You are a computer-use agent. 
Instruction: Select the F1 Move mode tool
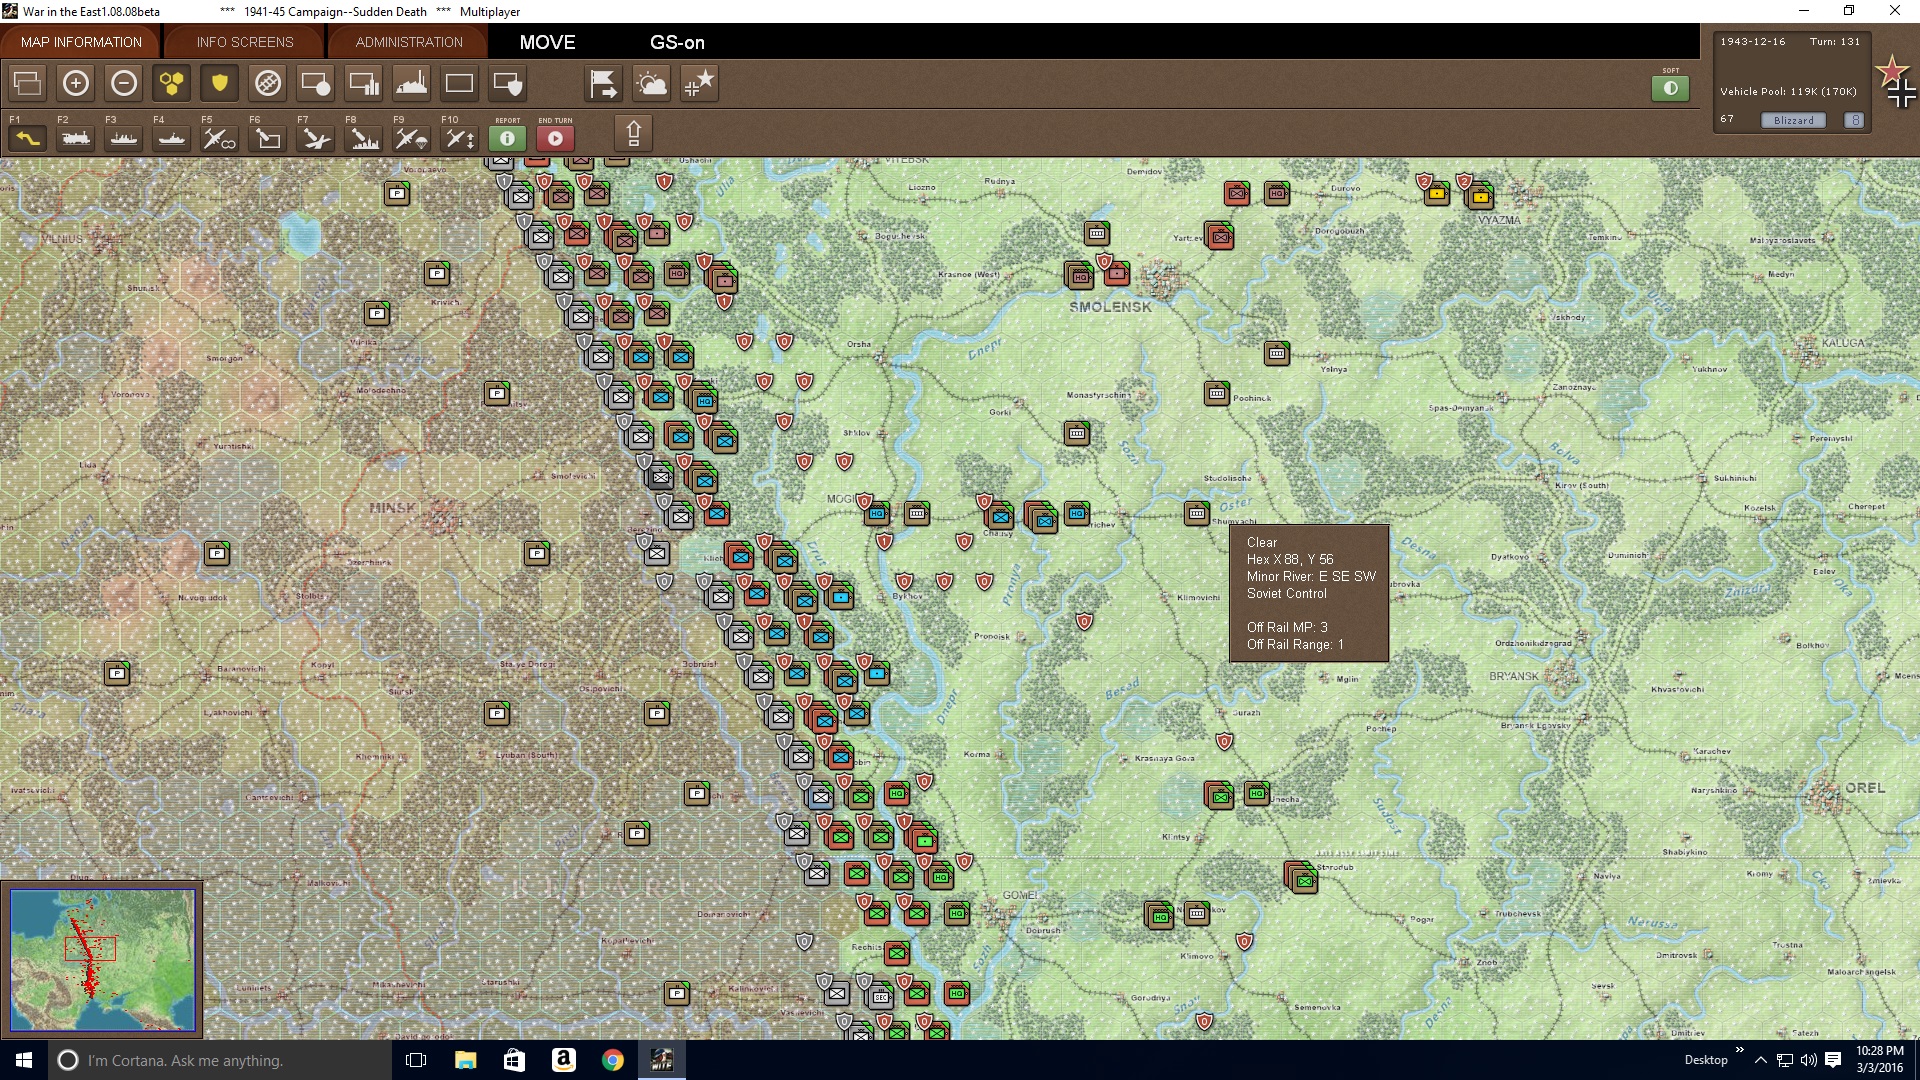pyautogui.click(x=27, y=138)
